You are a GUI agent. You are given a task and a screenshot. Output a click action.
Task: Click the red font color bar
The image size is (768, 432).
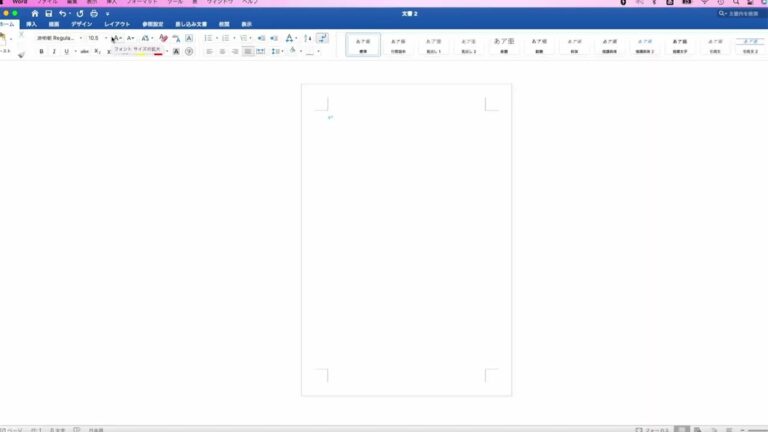pyautogui.click(x=158, y=54)
